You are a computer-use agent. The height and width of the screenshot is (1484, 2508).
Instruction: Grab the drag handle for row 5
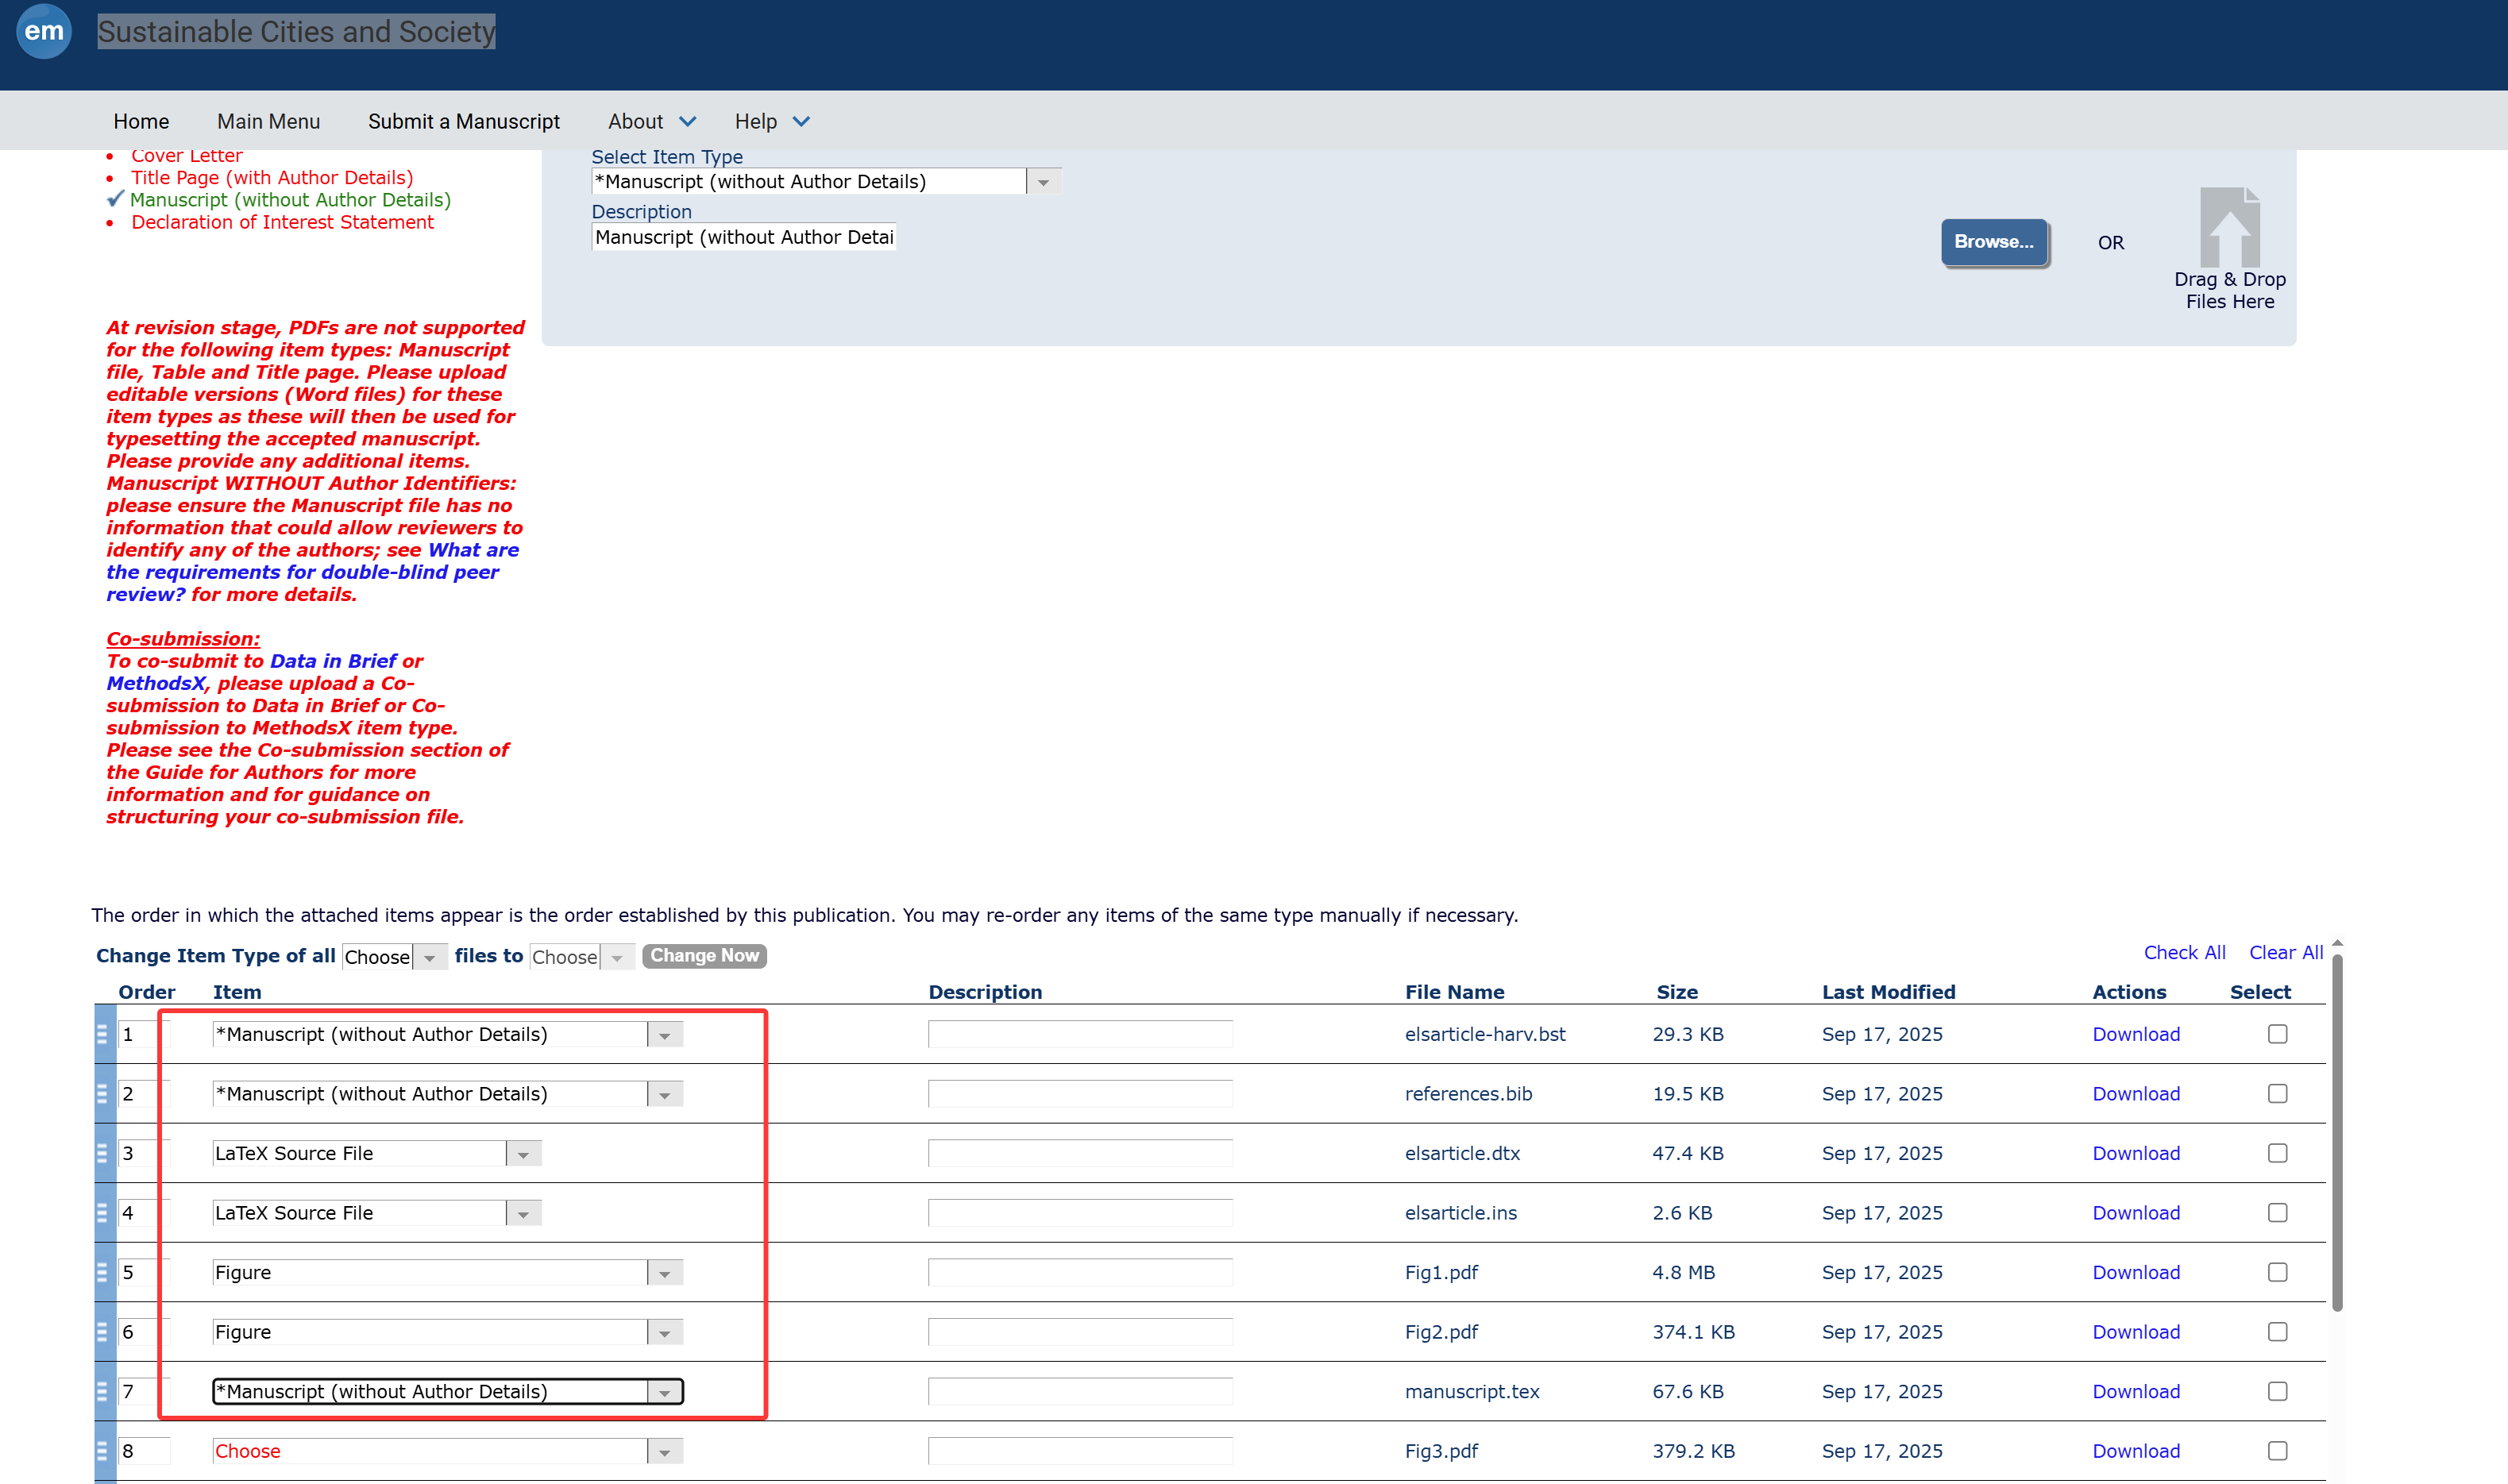102,1272
